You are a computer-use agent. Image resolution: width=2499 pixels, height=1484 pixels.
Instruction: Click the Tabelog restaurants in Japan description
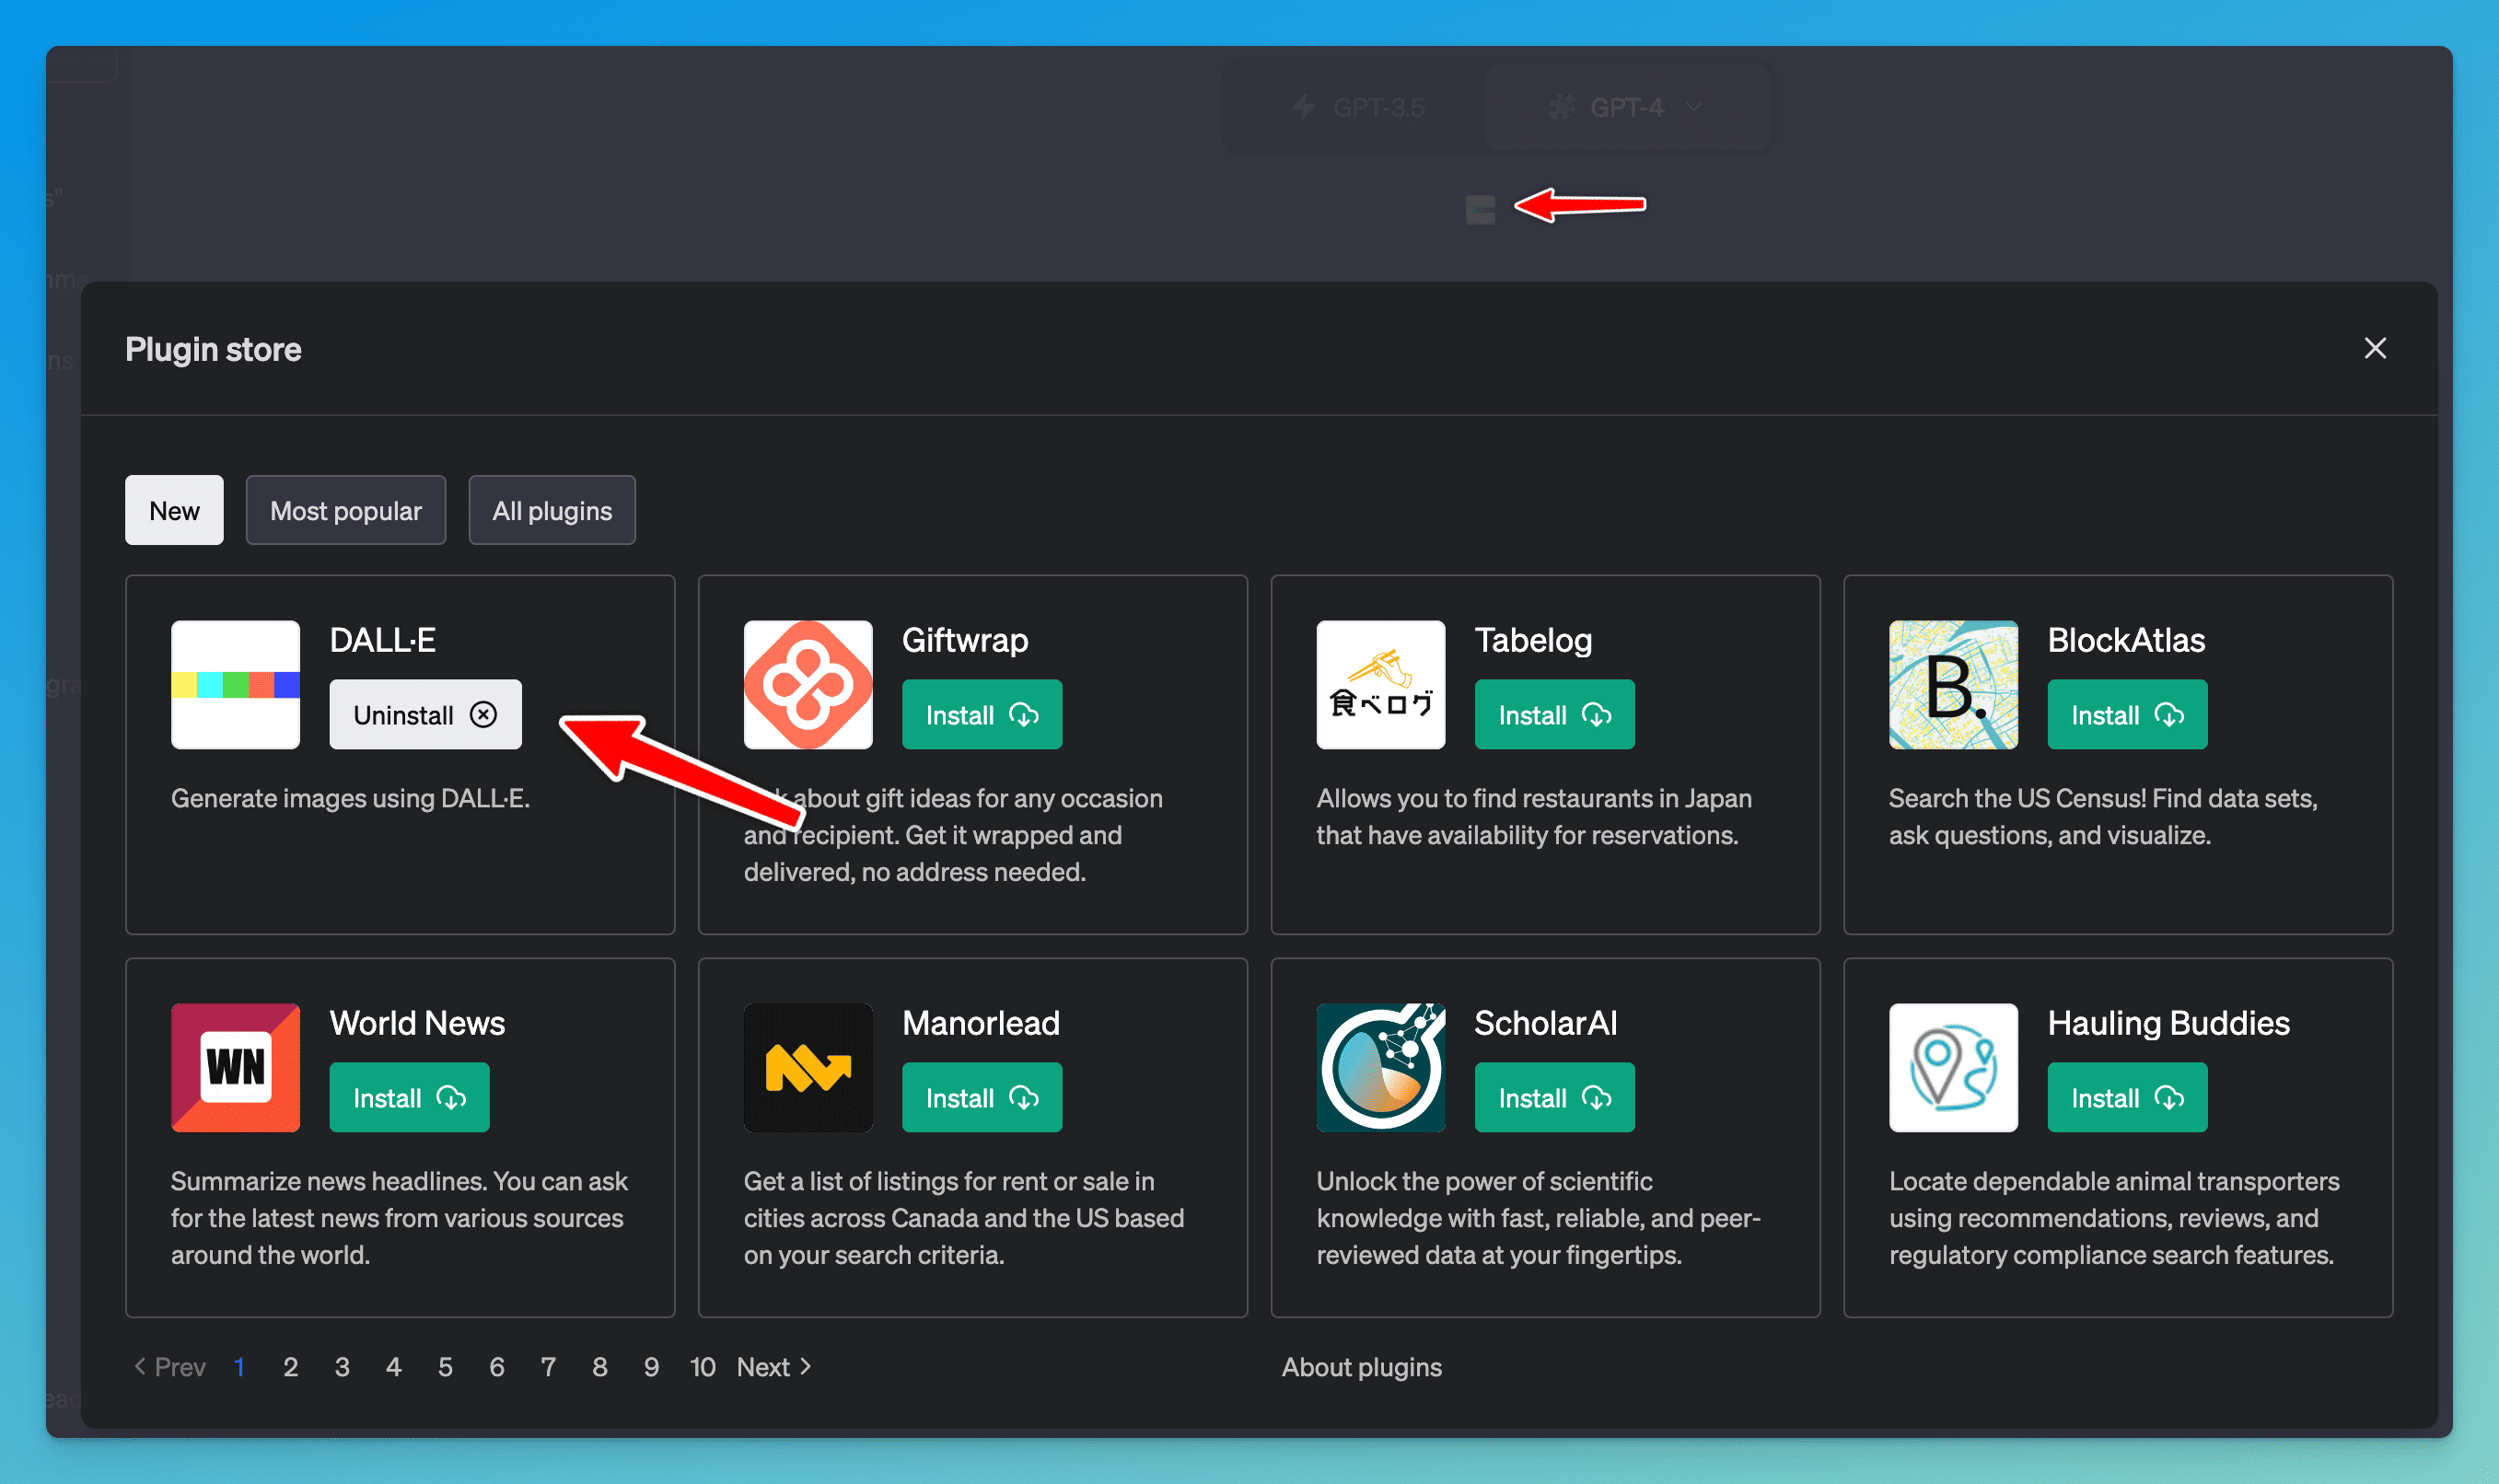click(1534, 817)
